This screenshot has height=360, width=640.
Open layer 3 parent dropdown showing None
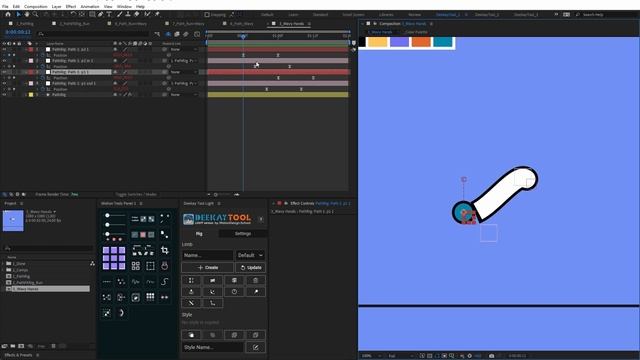[x=184, y=72]
